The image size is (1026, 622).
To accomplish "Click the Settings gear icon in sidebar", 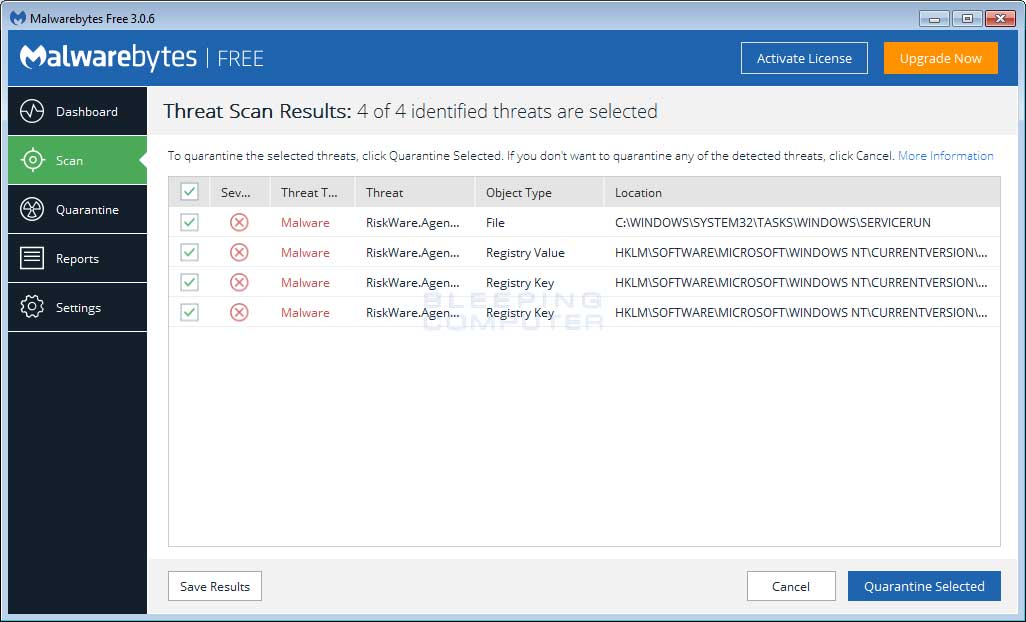I will (32, 307).
